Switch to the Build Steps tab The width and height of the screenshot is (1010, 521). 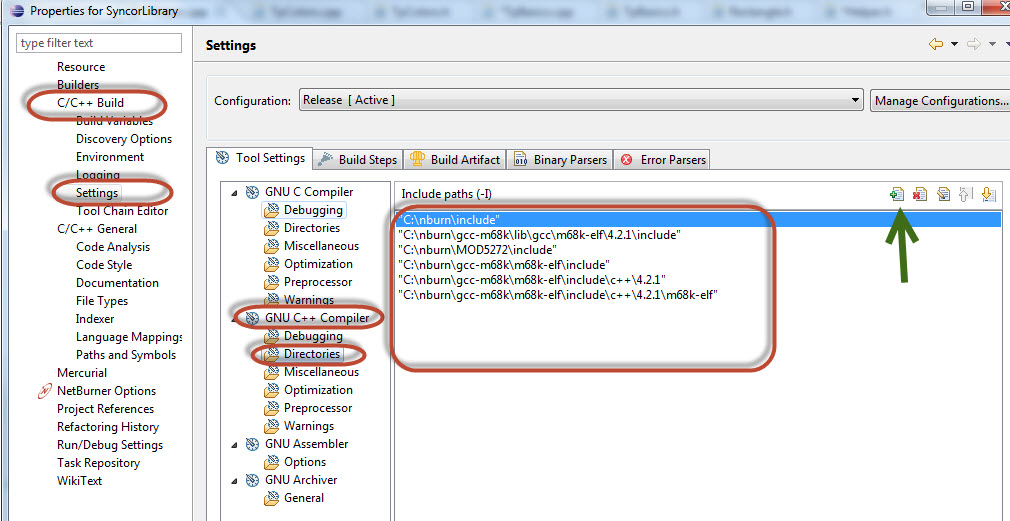(x=359, y=160)
